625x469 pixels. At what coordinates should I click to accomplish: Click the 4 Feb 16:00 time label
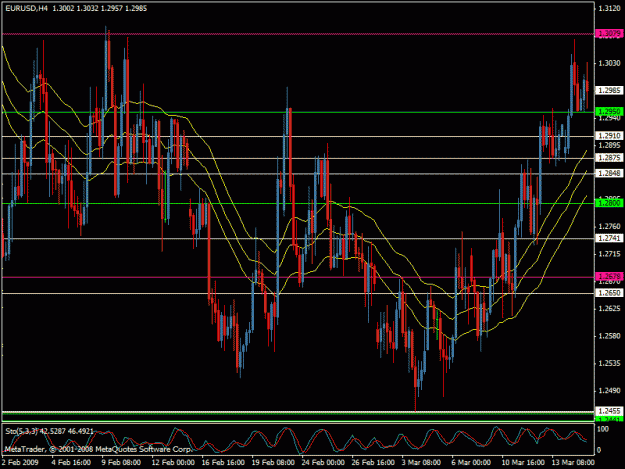[x=71, y=462]
